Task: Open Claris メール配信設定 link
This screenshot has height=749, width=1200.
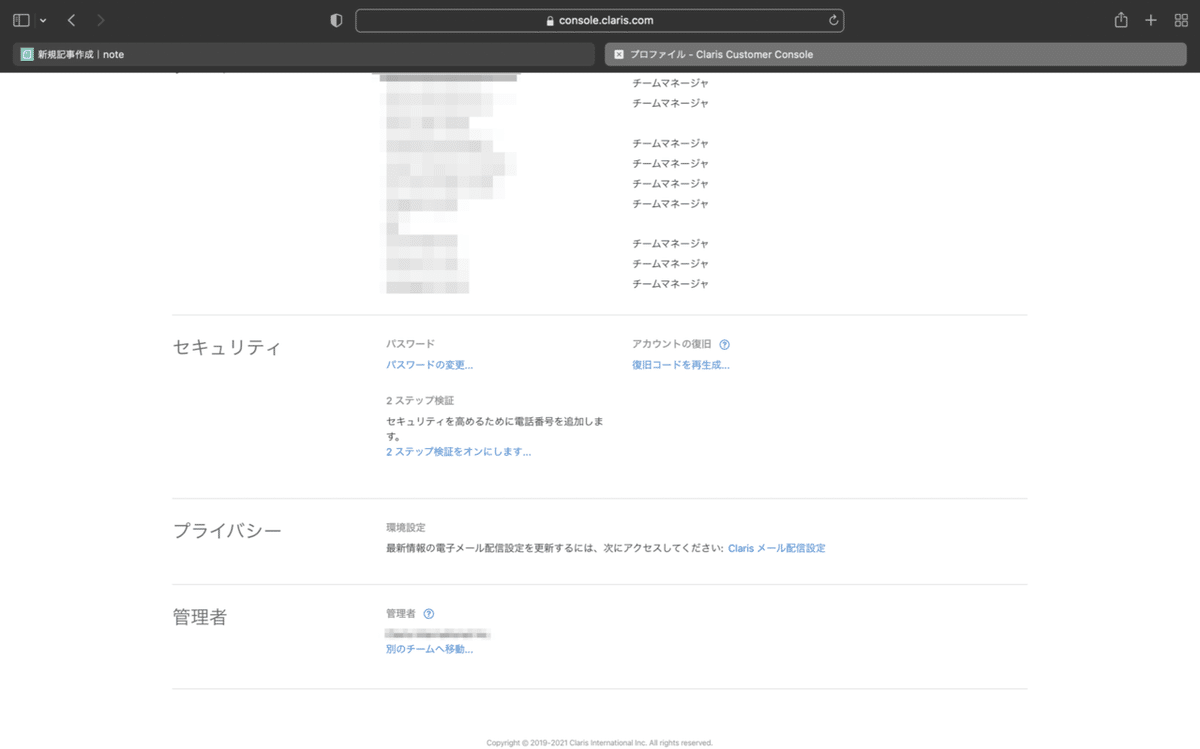Action: [777, 547]
